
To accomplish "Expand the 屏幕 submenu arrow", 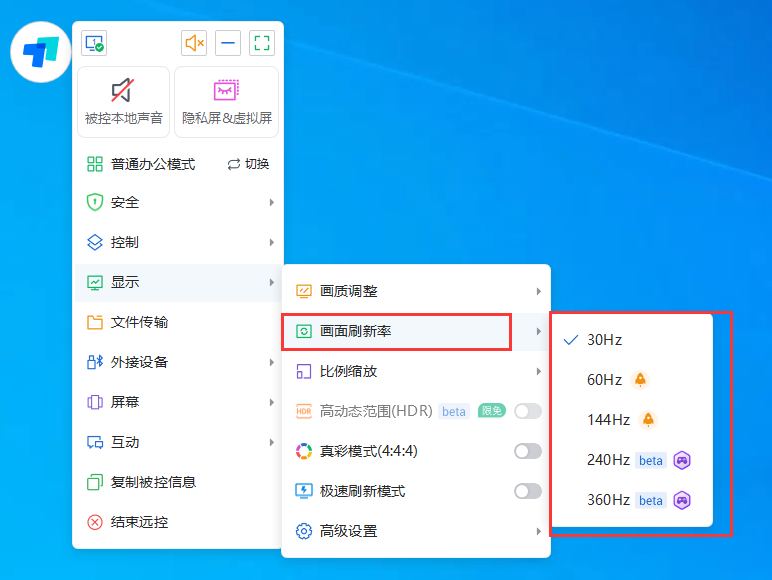I will (x=271, y=402).
